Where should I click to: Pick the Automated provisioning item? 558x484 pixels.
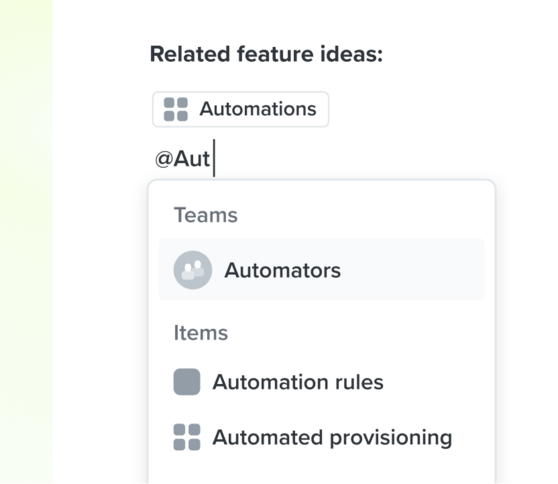coord(321,437)
